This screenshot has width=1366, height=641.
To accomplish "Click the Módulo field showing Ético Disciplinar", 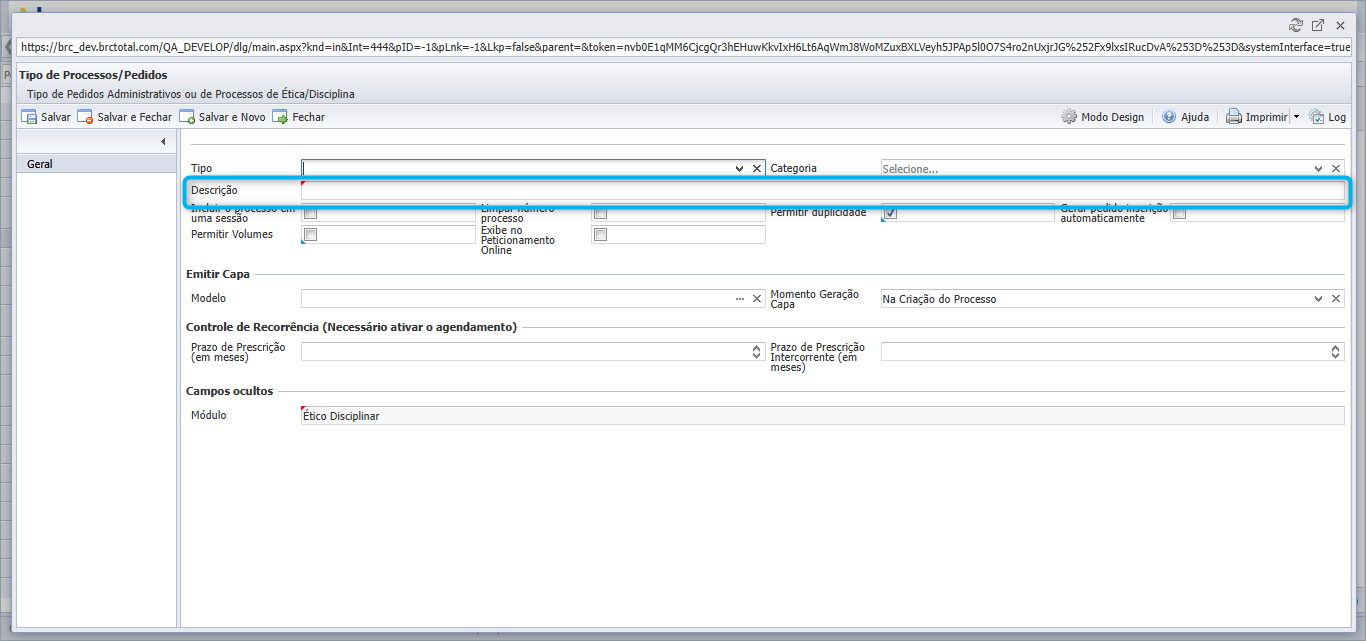I will [823, 416].
